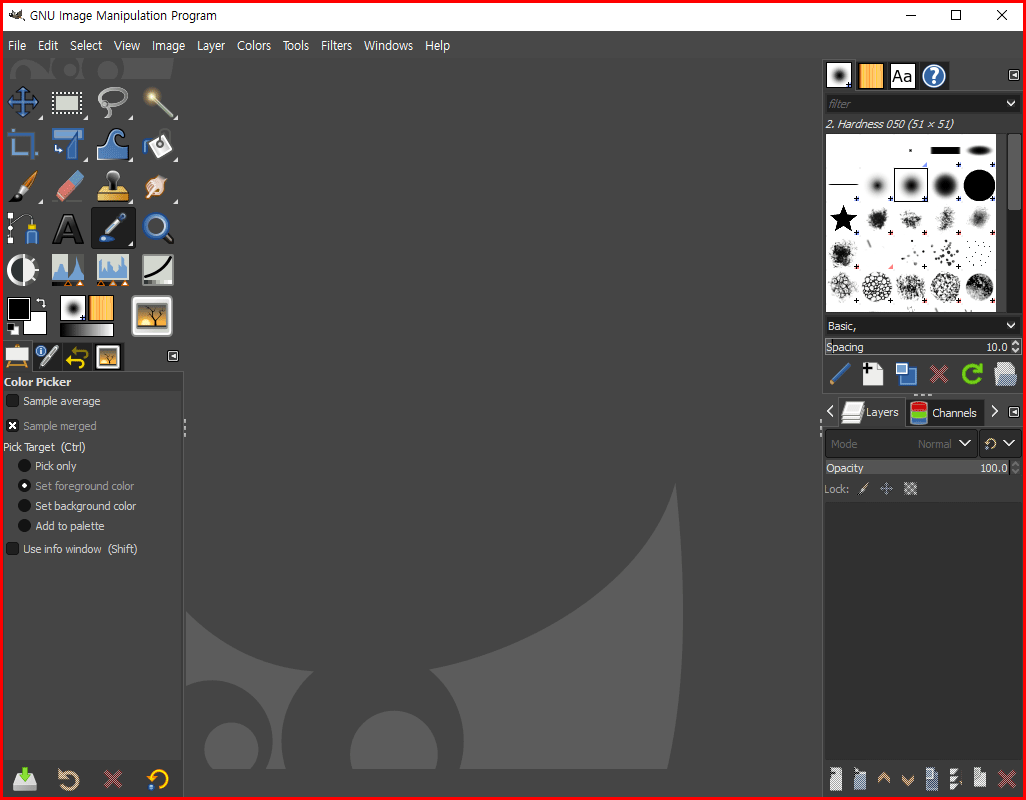Adjust the layer Opacity slider

pos(917,468)
